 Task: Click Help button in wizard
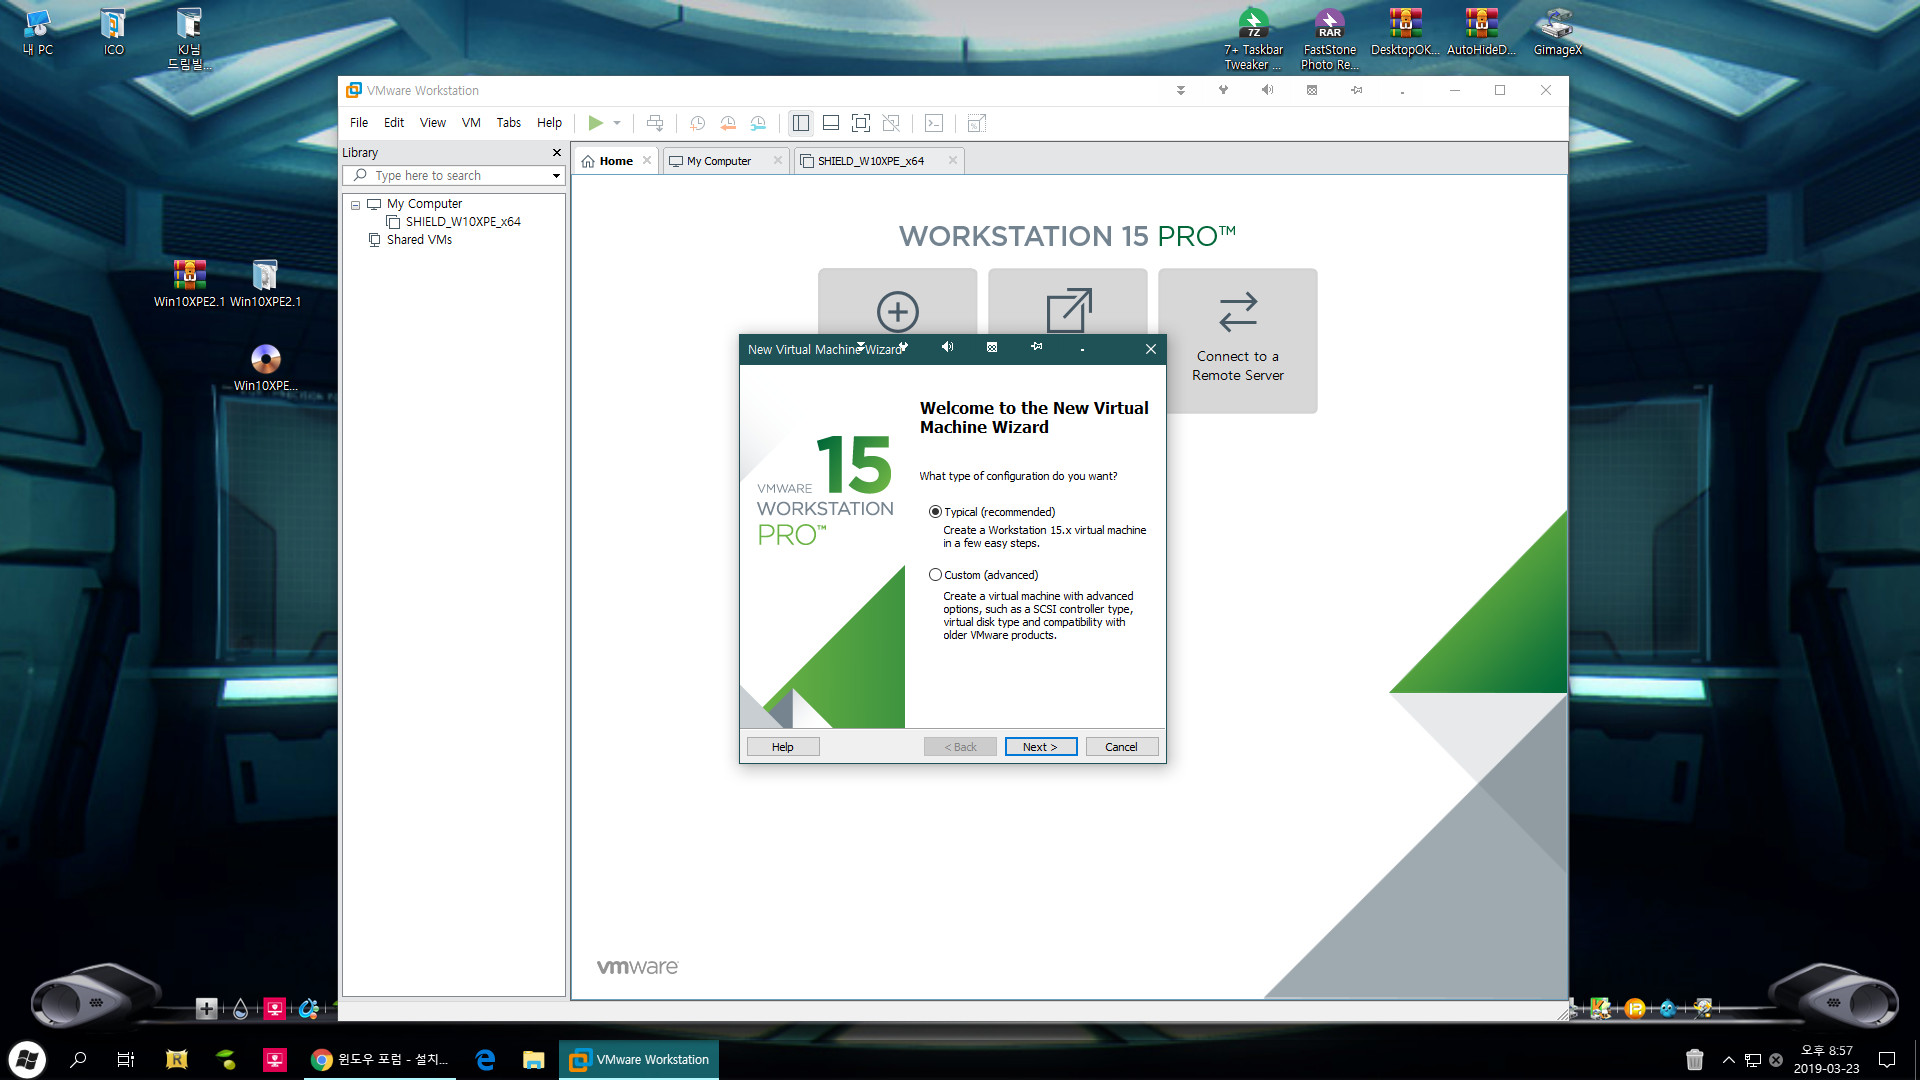783,747
